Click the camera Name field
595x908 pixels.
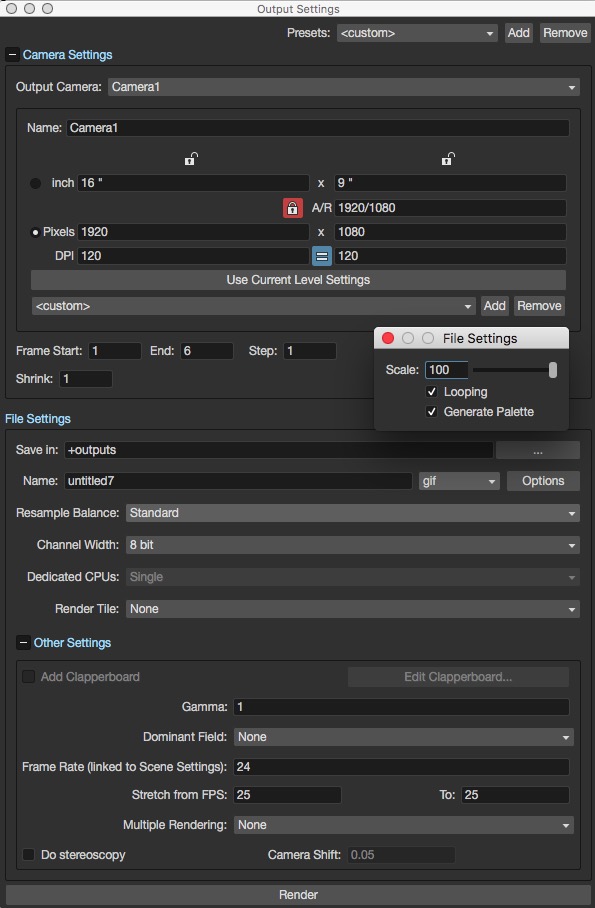(x=318, y=128)
